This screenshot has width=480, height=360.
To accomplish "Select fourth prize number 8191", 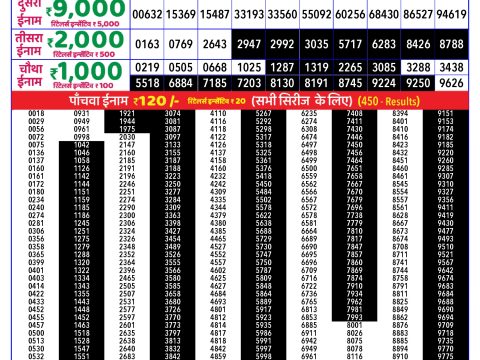I will [x=316, y=83].
